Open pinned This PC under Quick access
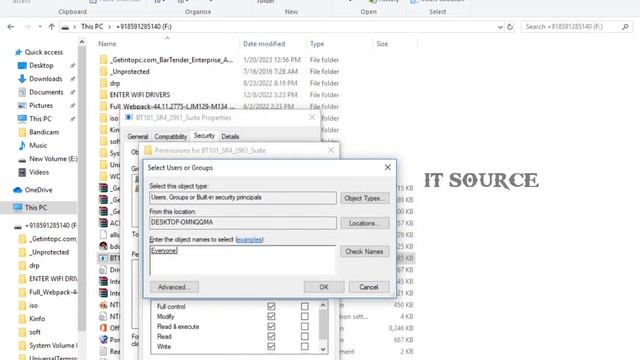 [x=40, y=119]
